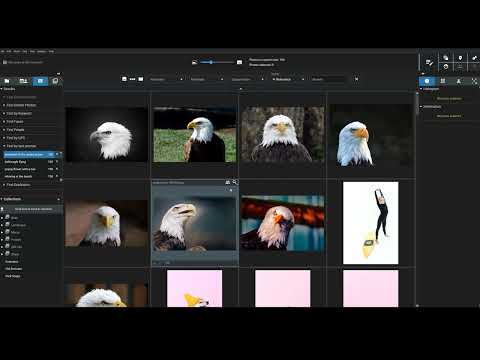
Task: Collapse the Collections section arrow
Action: tap(2, 199)
